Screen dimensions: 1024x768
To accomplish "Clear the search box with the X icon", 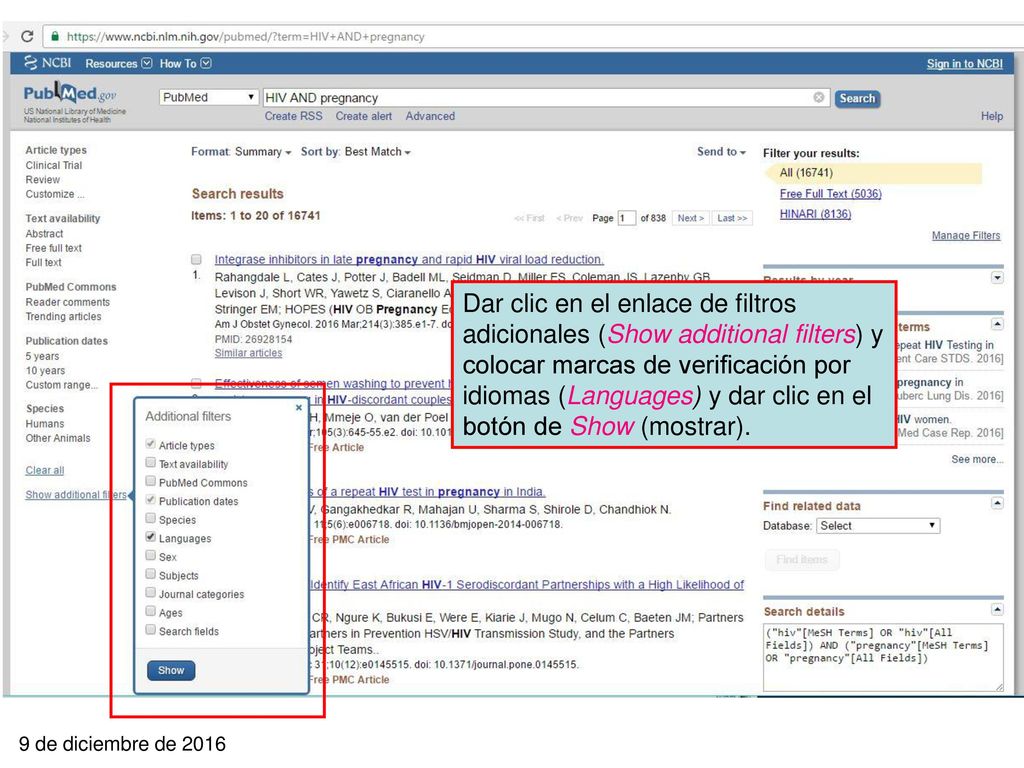I will coord(818,97).
